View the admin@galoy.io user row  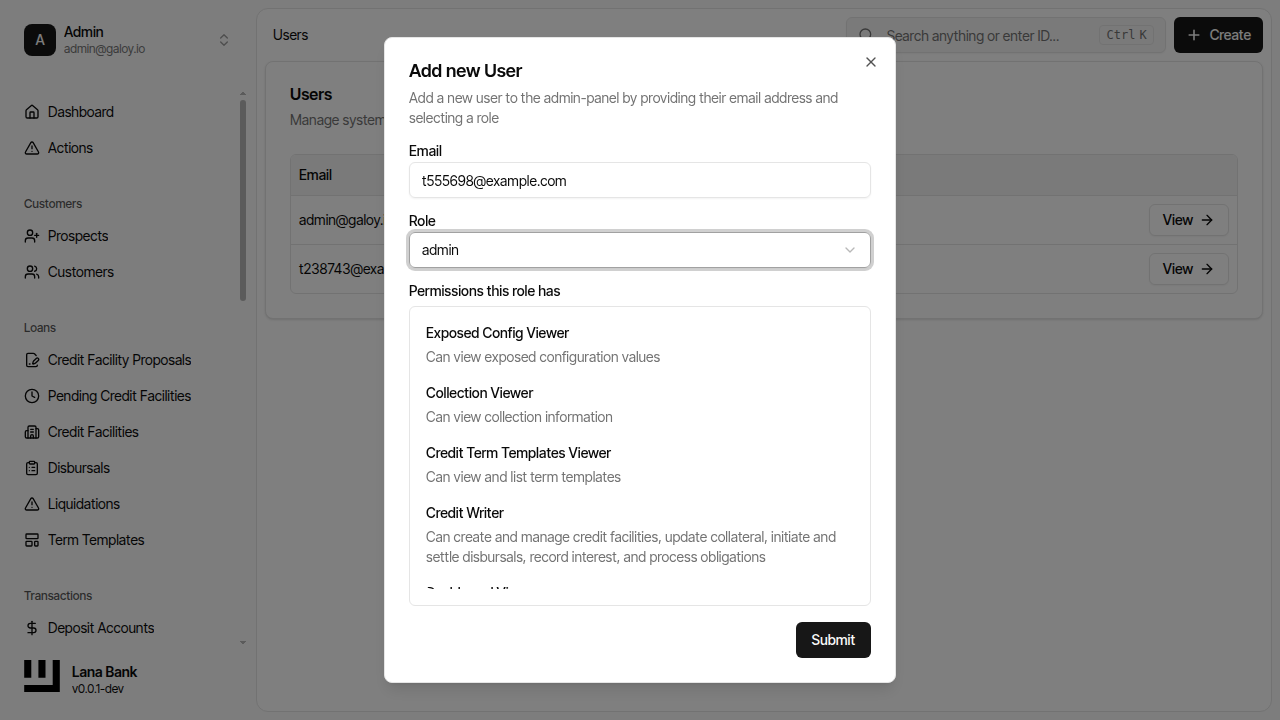(x=1188, y=219)
